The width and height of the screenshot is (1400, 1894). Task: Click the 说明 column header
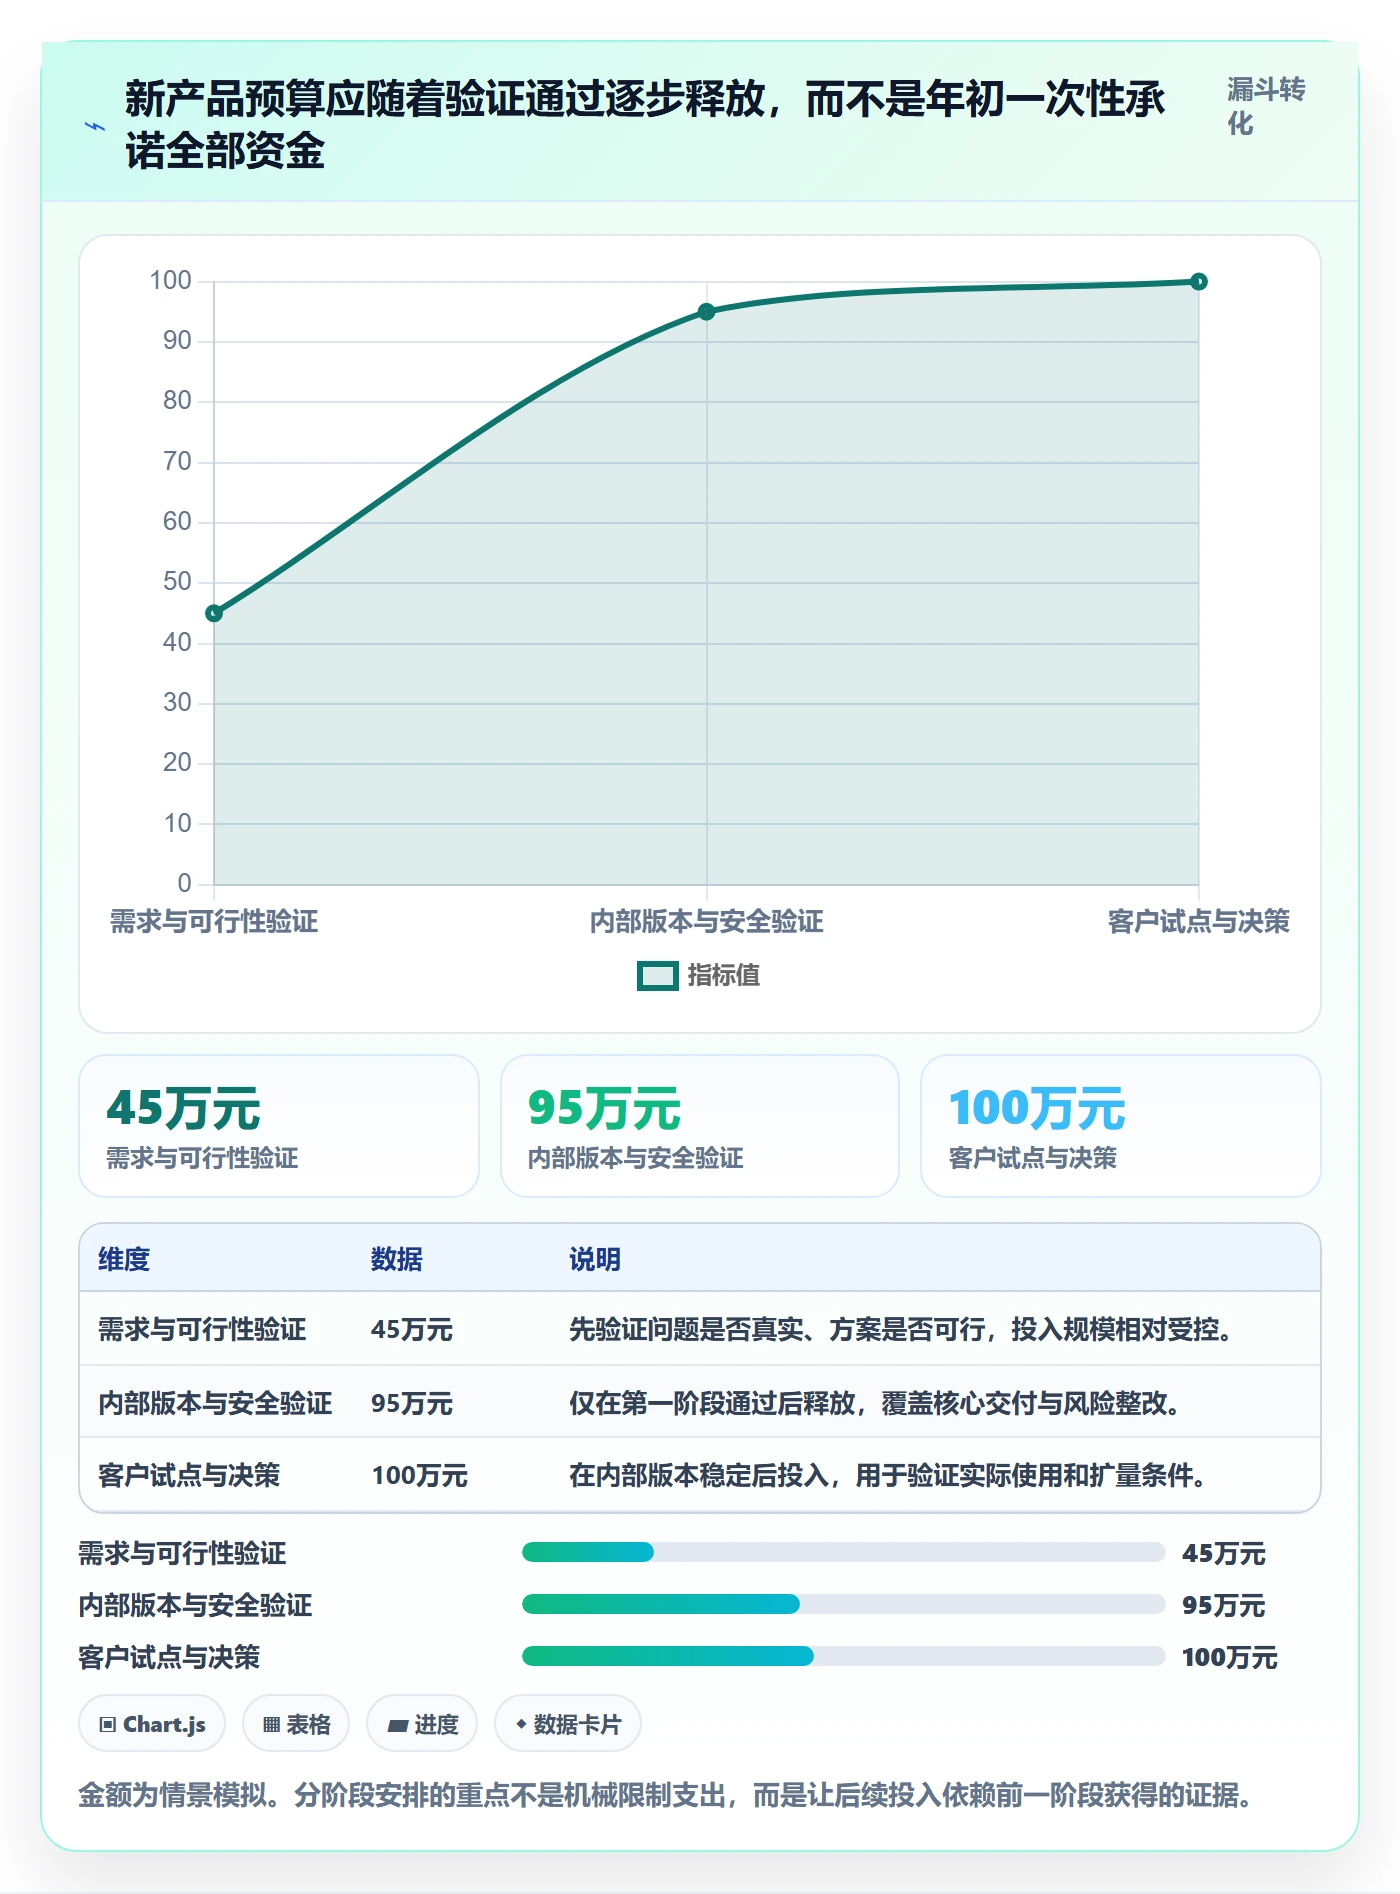pos(595,1259)
